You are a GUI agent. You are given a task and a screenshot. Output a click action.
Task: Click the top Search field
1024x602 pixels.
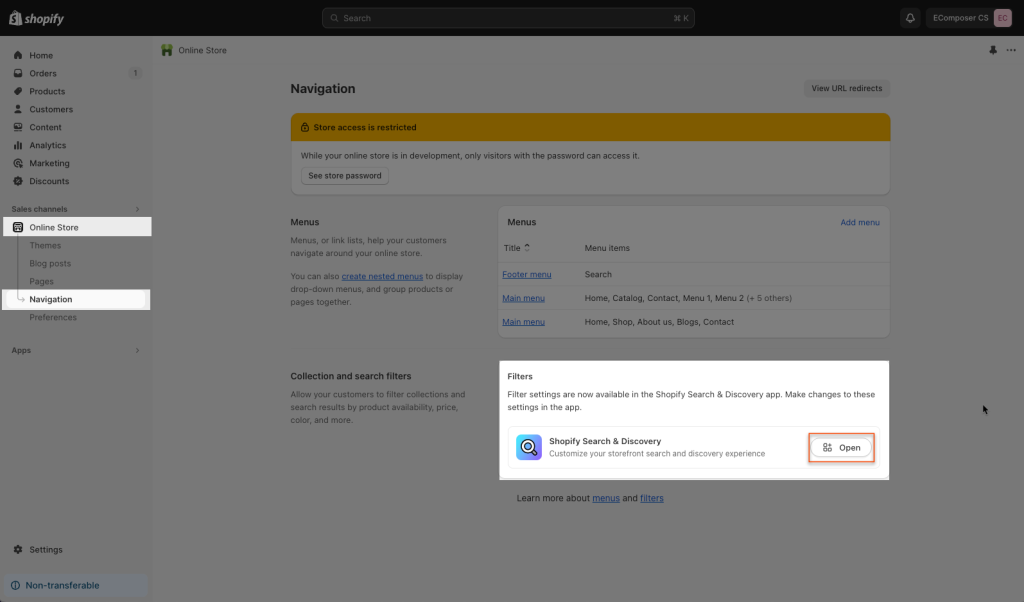point(508,18)
